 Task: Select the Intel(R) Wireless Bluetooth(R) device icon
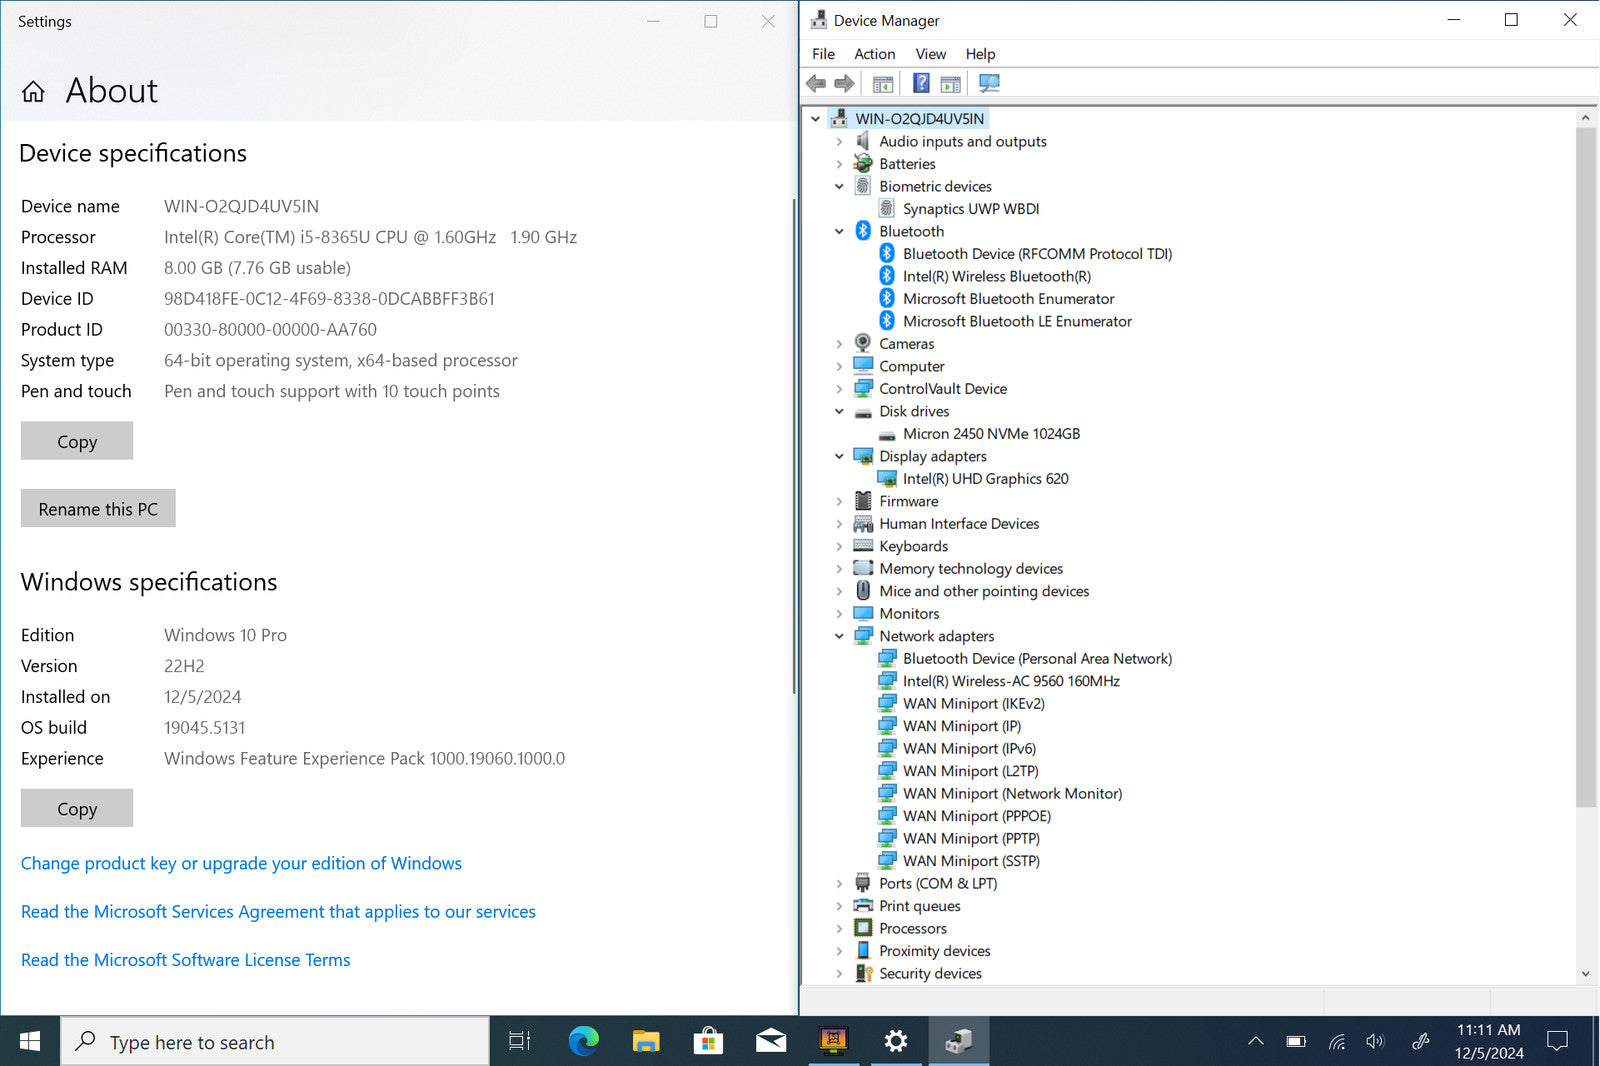tap(886, 276)
